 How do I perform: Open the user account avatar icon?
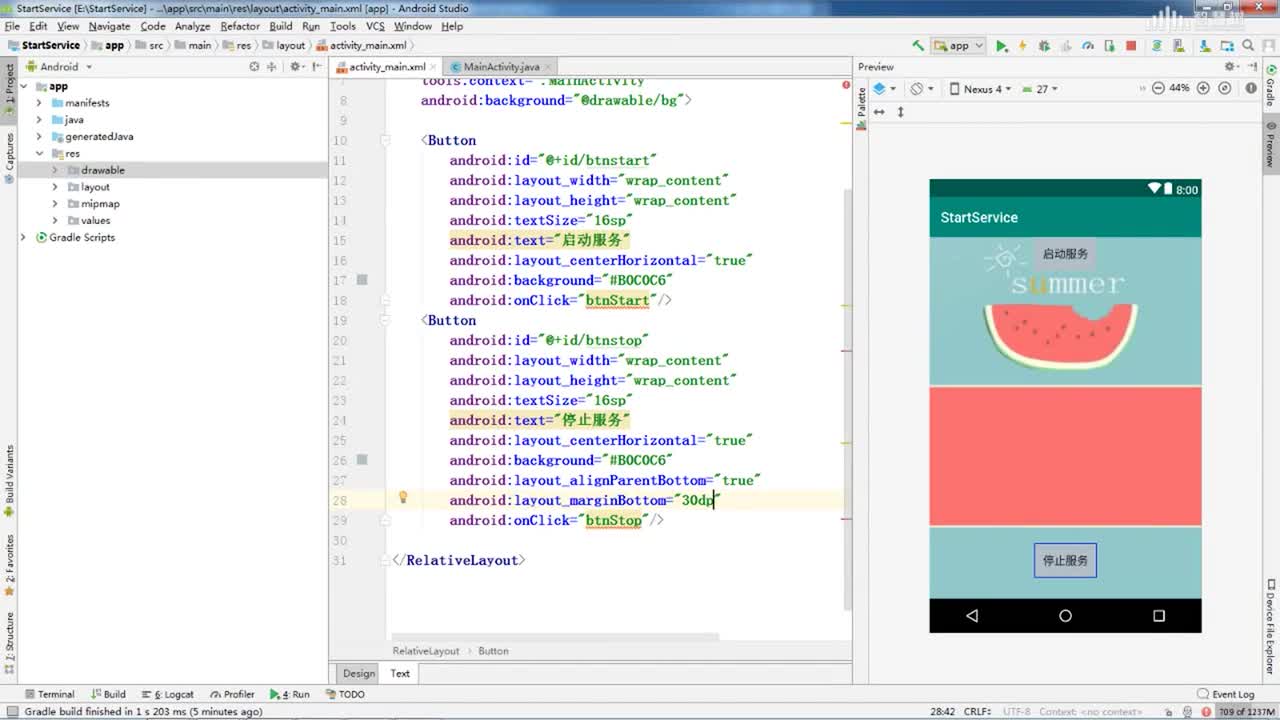coord(1270,45)
